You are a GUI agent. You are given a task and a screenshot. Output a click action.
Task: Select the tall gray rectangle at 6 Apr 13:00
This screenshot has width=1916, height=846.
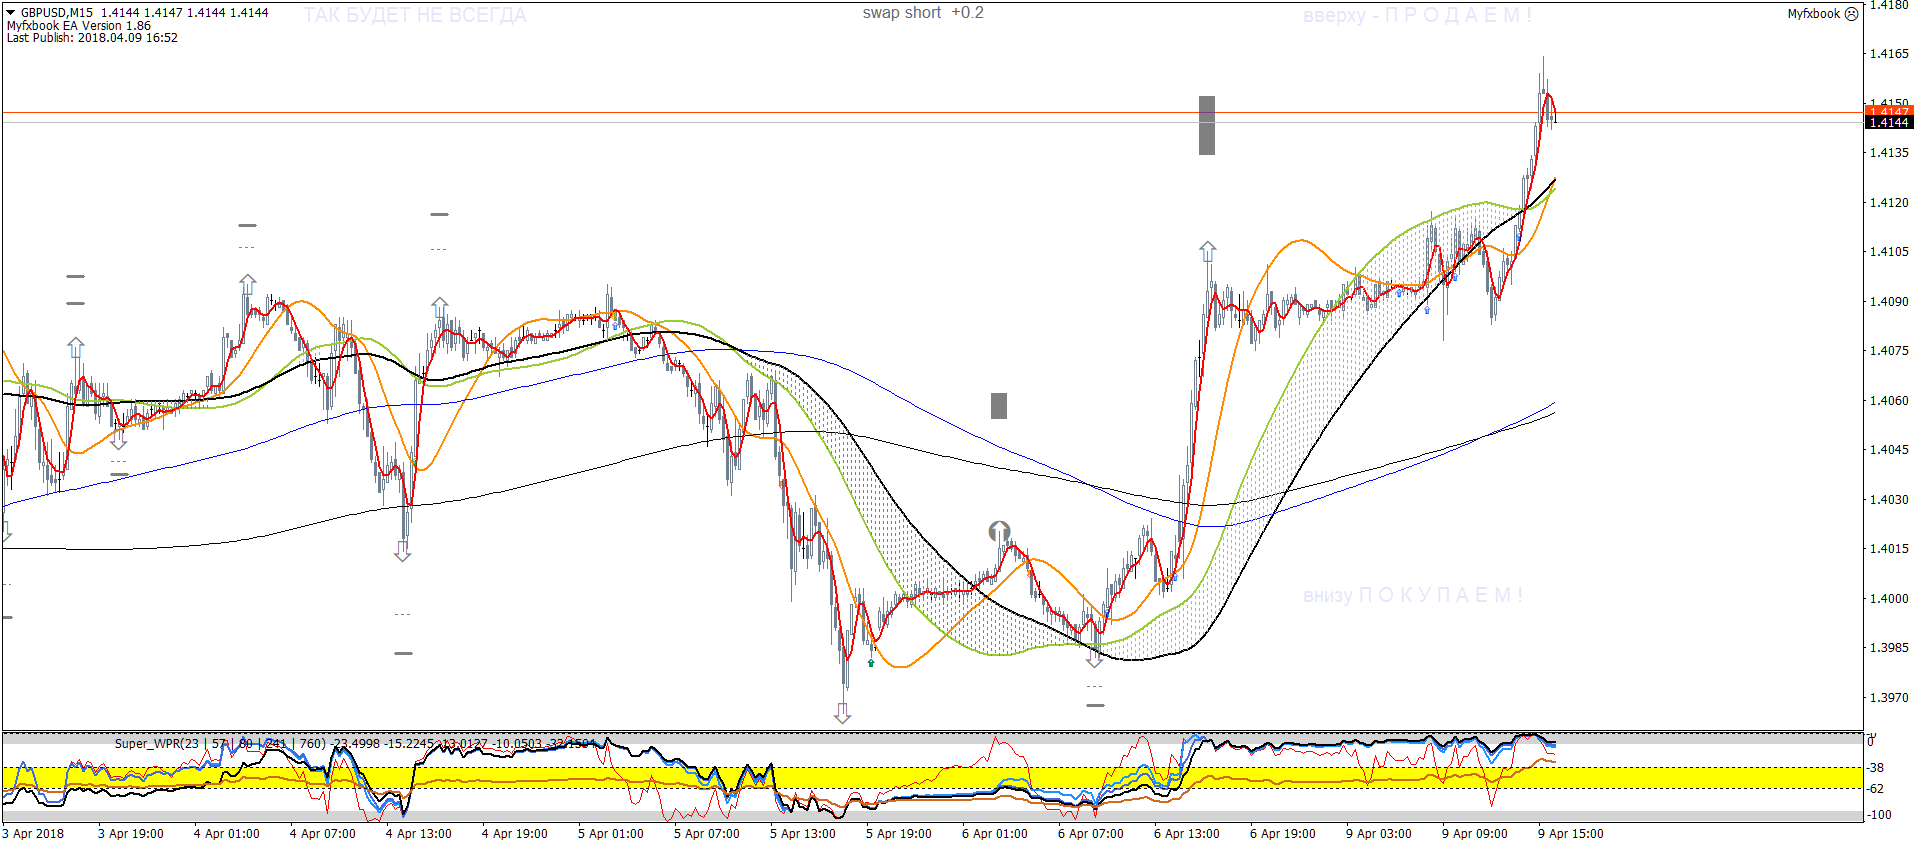[1207, 125]
